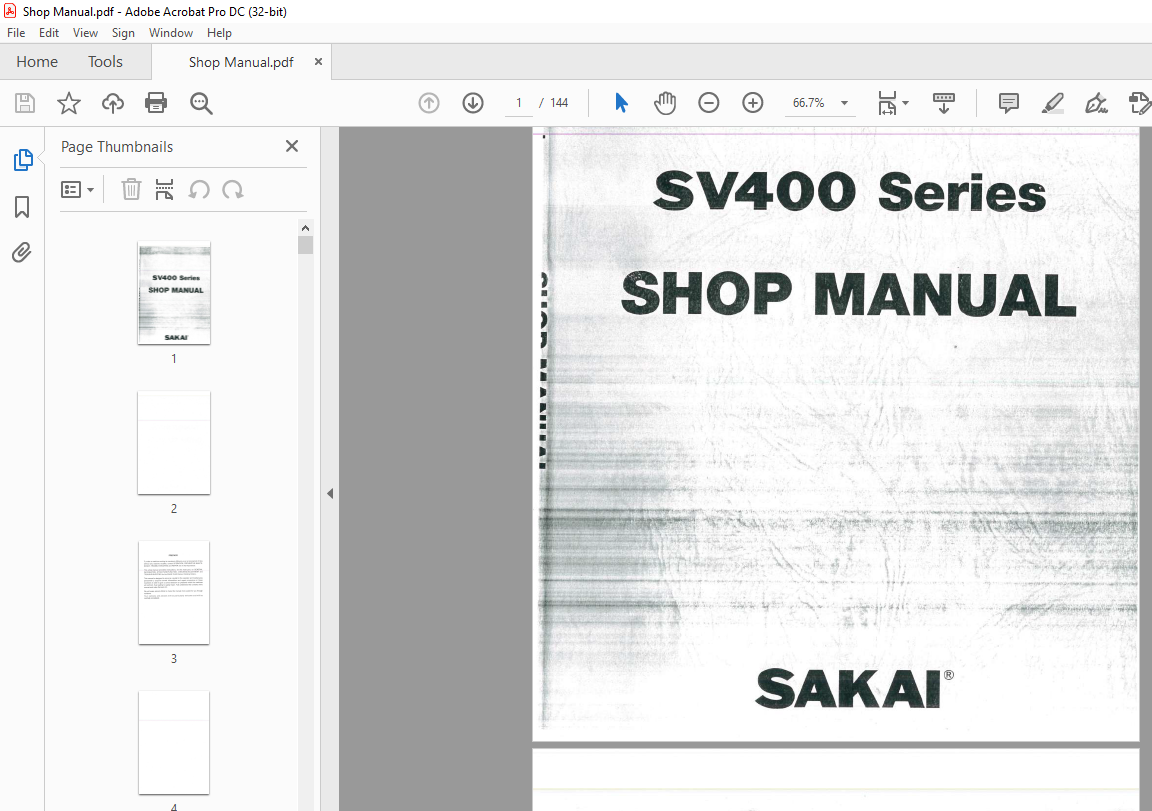The width and height of the screenshot is (1152, 811).
Task: Open the Sign menu
Action: [123, 32]
